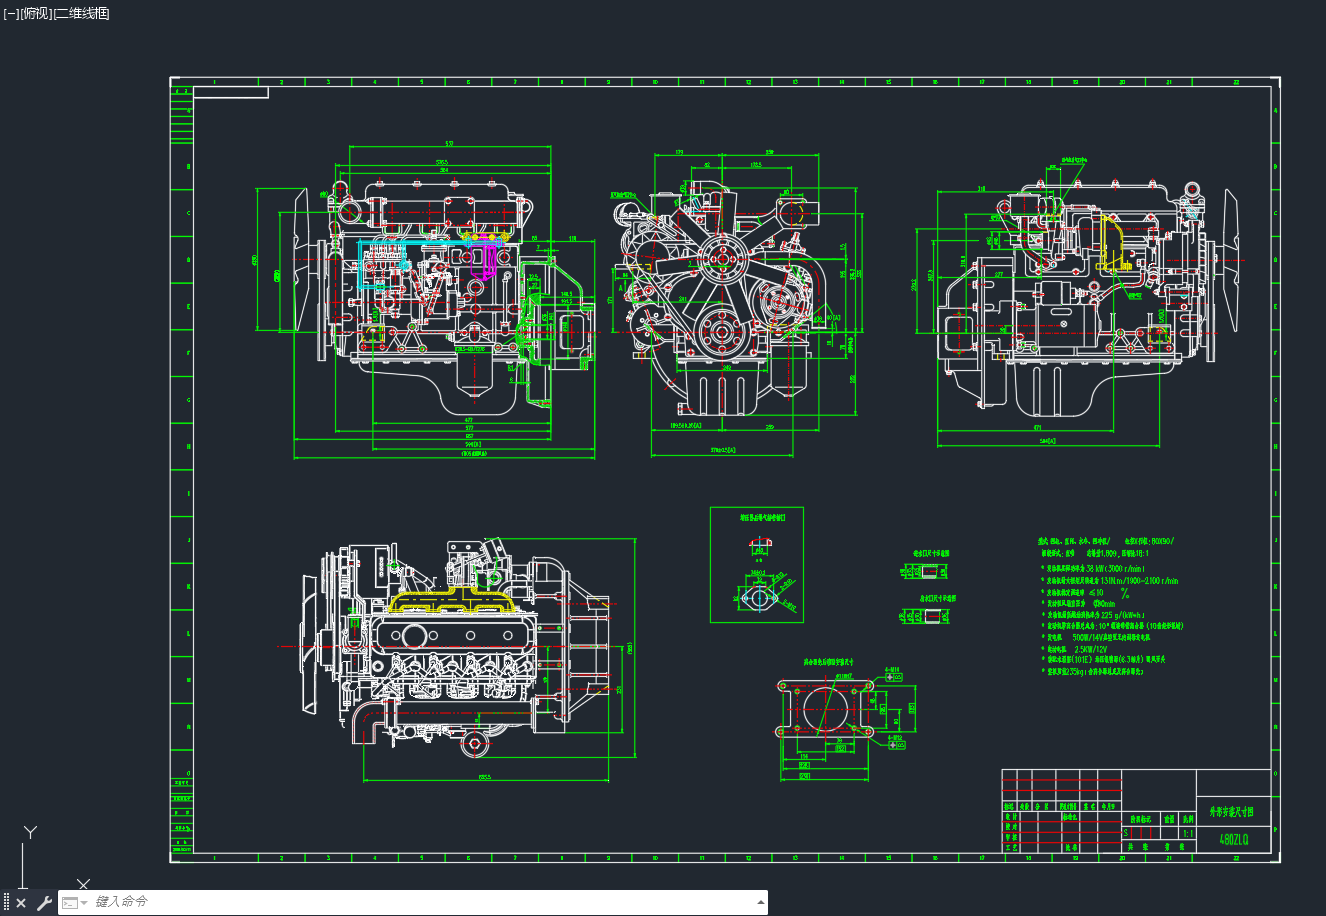Screen dimensions: 1326x916
Task: Open the 俯视 view controls menu
Action: pyautogui.click(x=35, y=14)
